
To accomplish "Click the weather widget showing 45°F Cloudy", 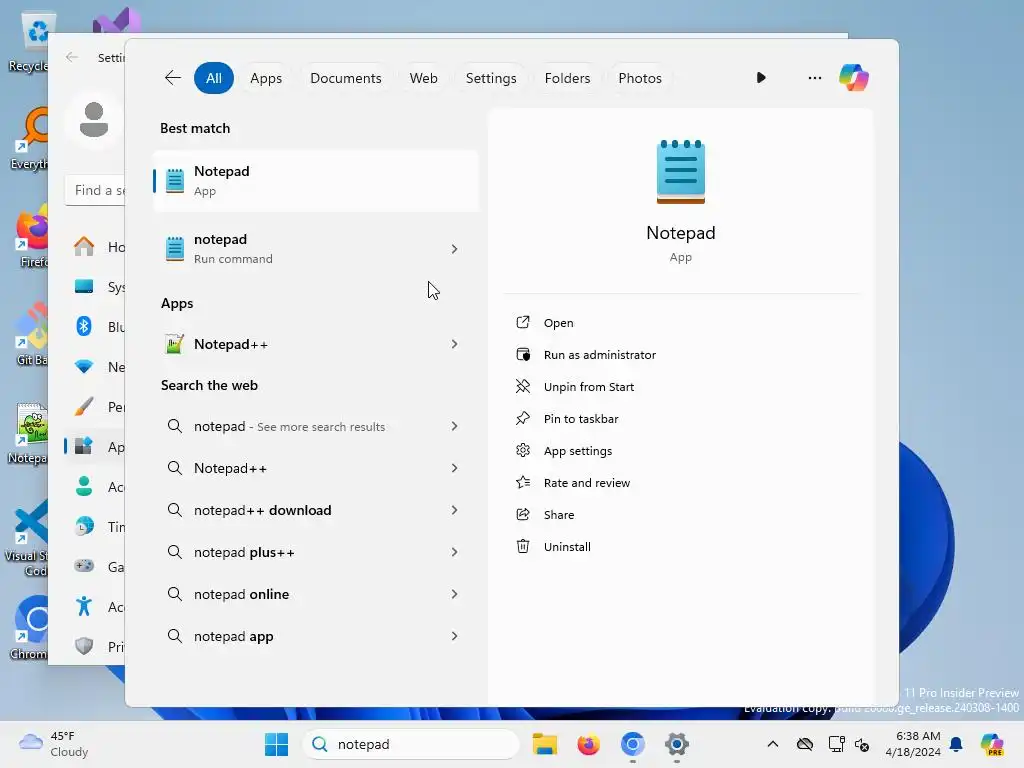I will tap(54, 744).
